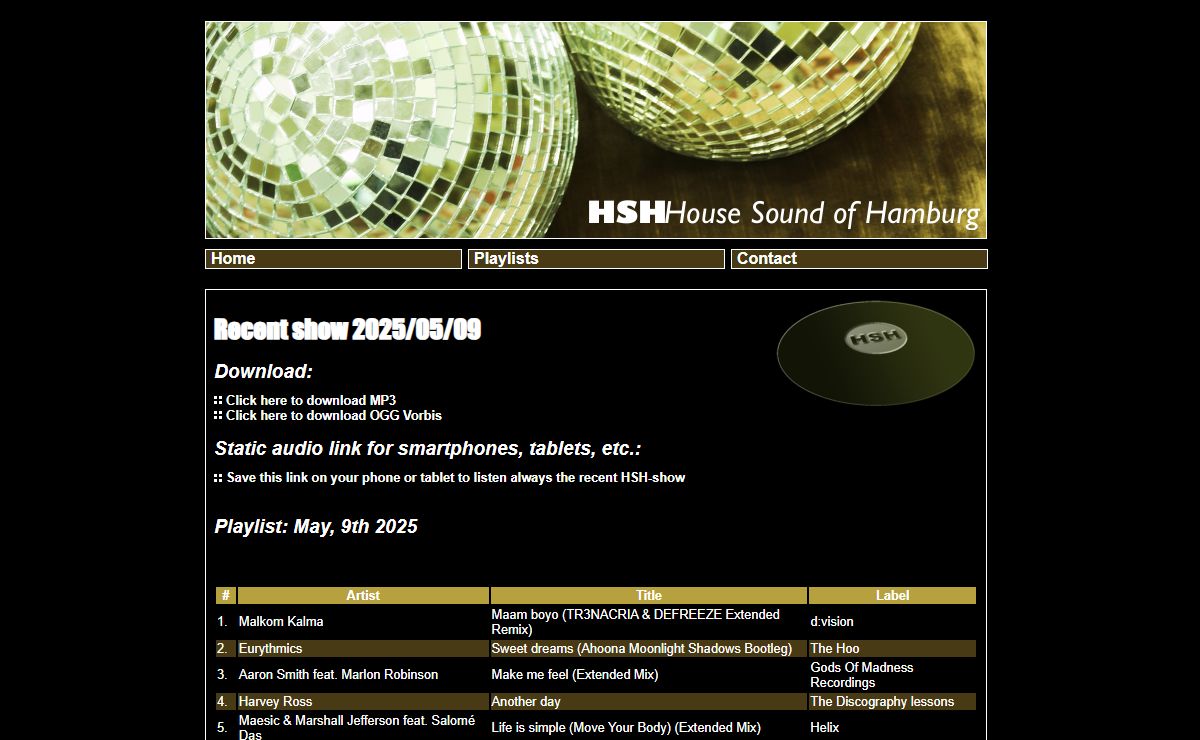Click the Artist column header
The width and height of the screenshot is (1200, 740).
[x=363, y=595]
